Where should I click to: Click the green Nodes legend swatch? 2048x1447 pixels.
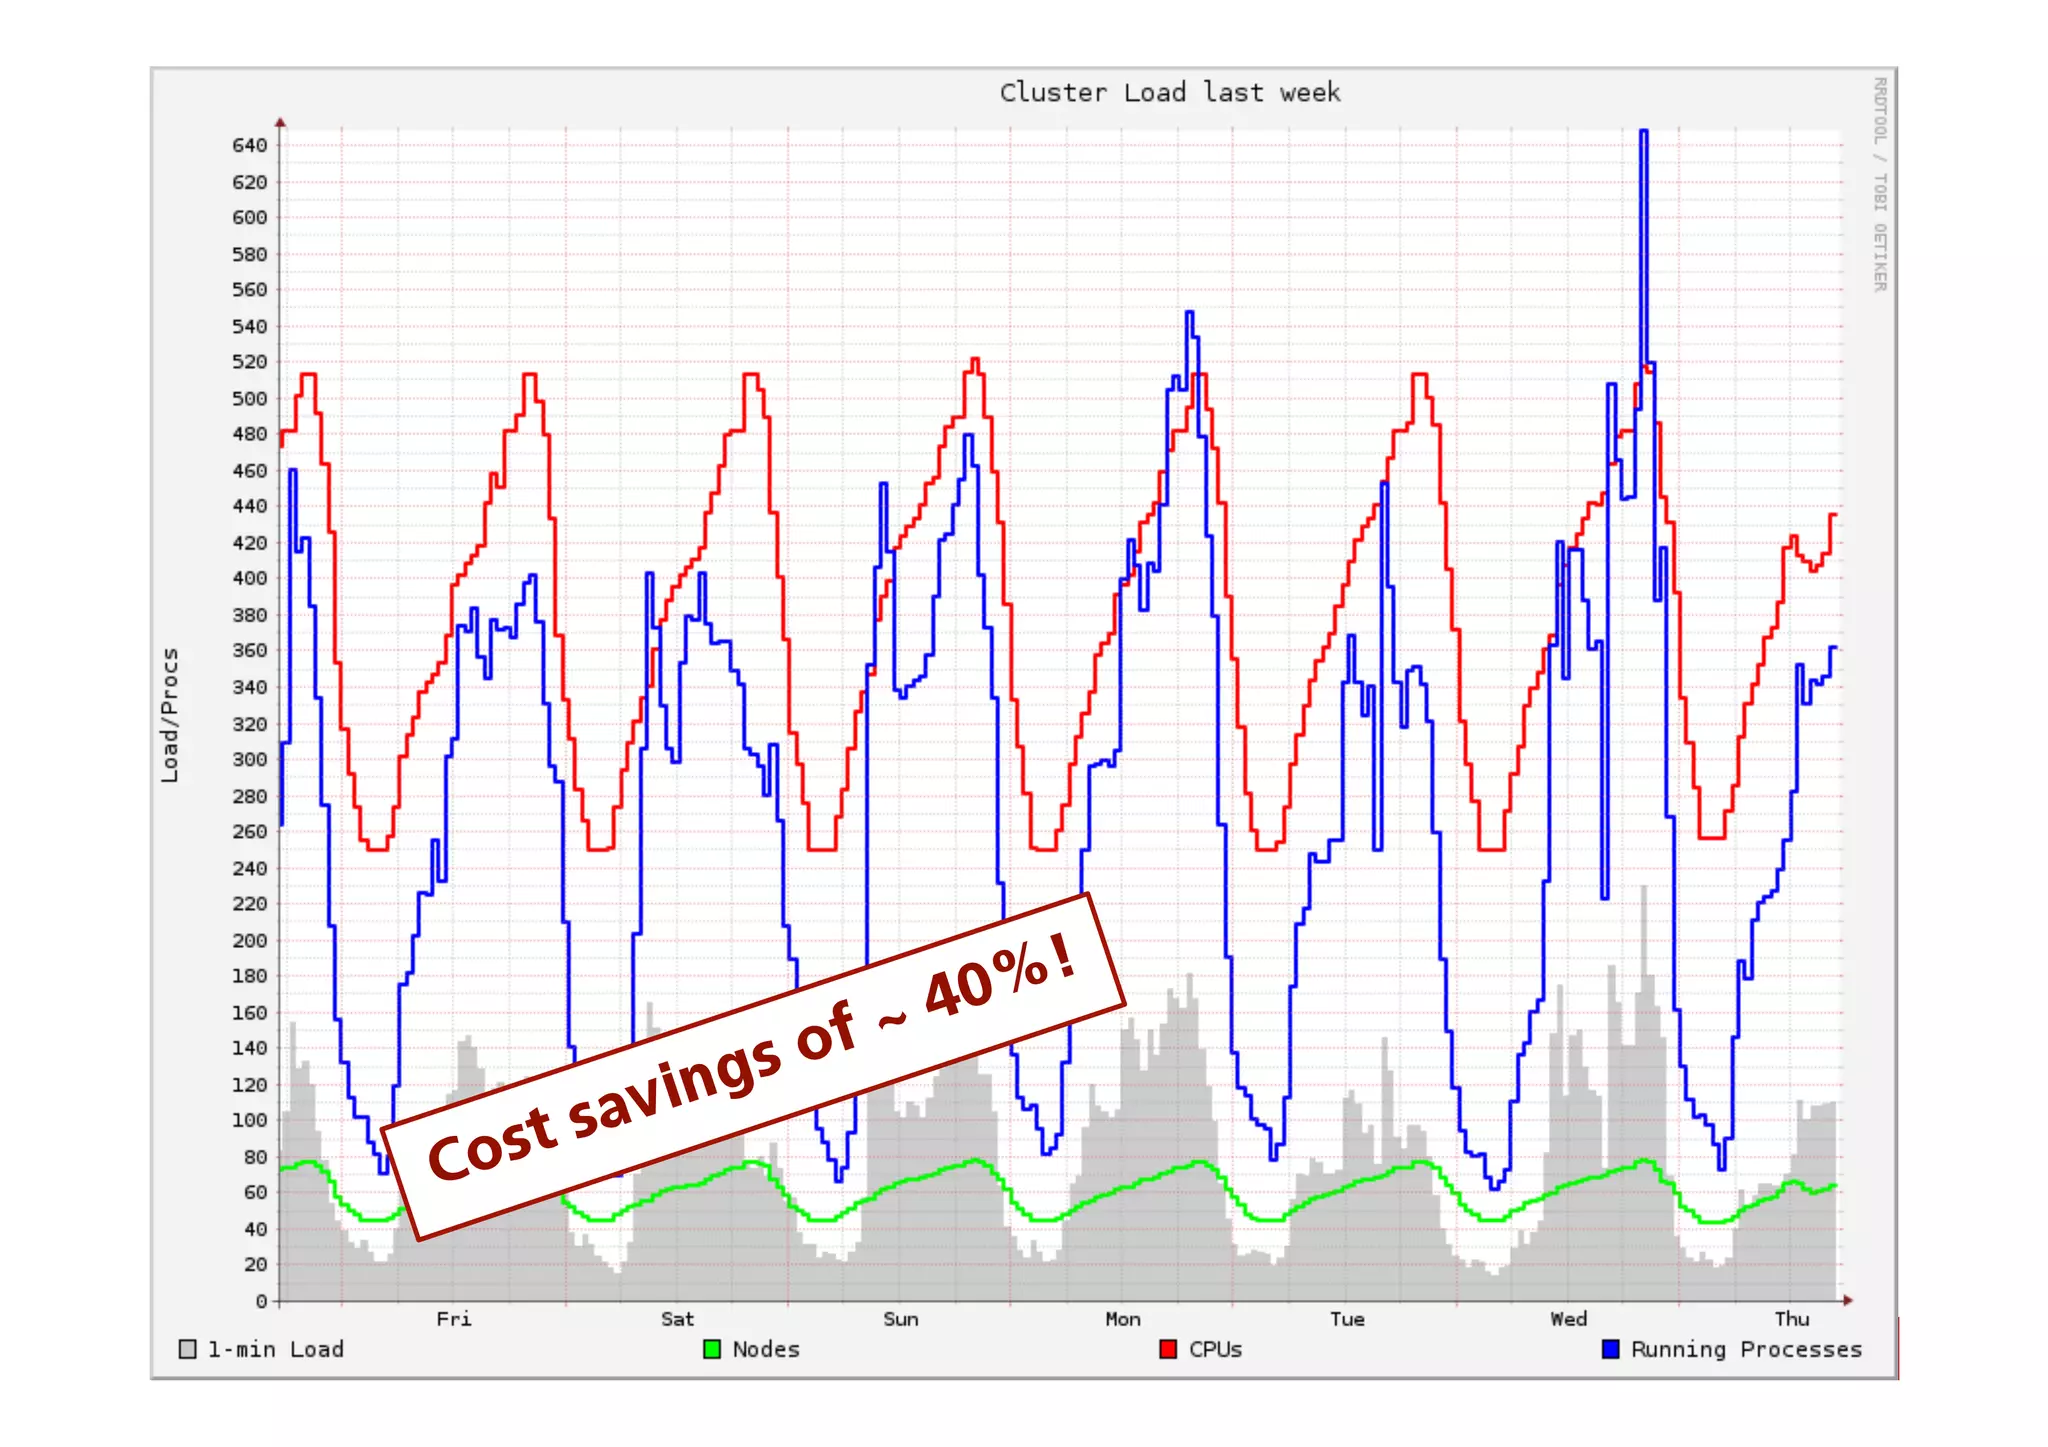point(712,1349)
